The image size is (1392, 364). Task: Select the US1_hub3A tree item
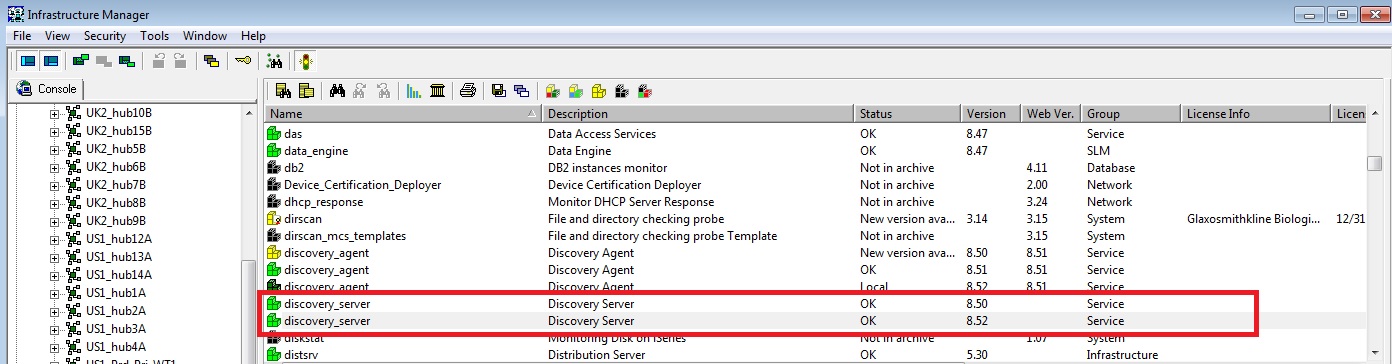[x=116, y=329]
